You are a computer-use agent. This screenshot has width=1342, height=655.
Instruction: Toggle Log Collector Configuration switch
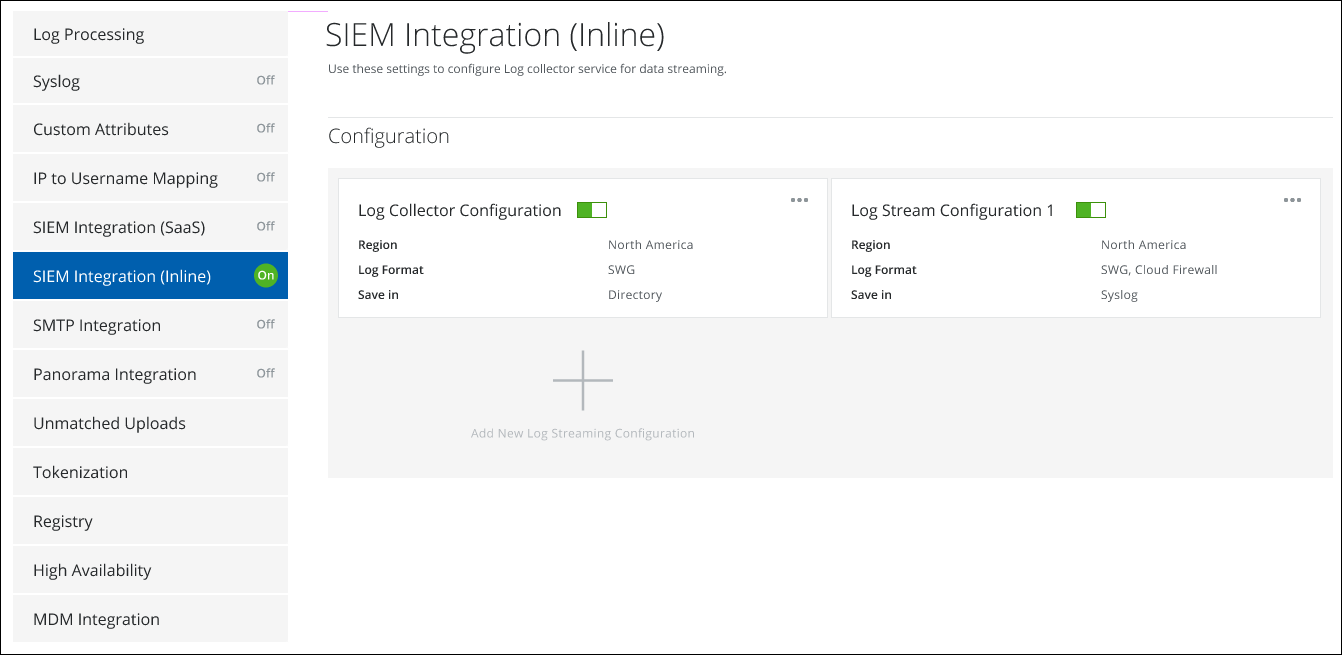(592, 210)
